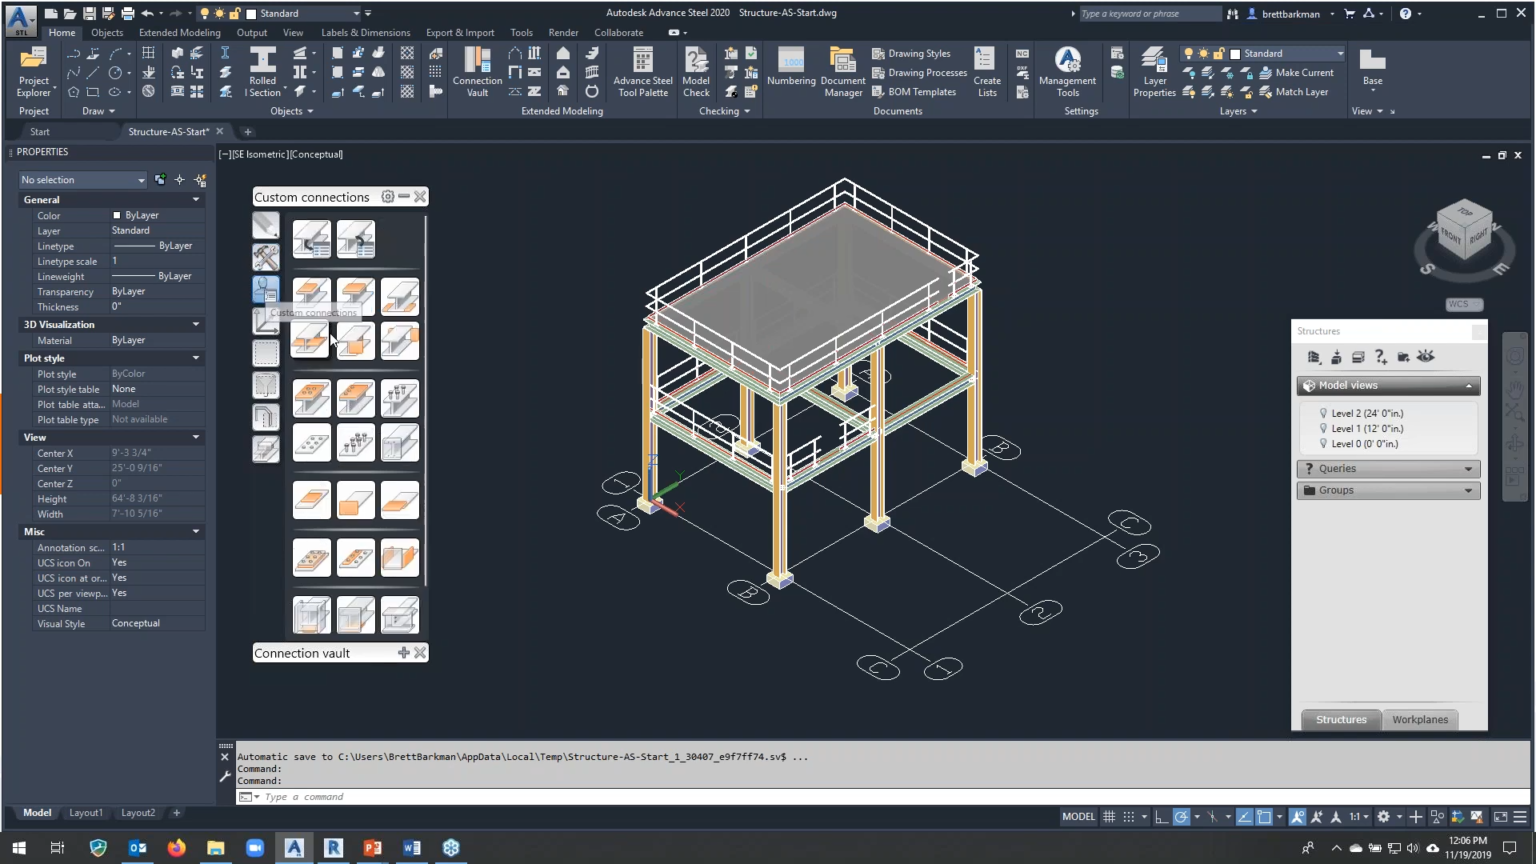Open settings gear of Custom connections palette

tap(387, 197)
